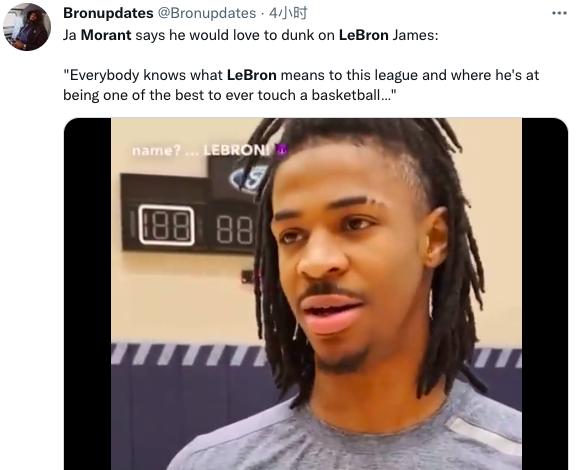Click bold LeBron in the quoted sentence
This screenshot has width=581, height=470.
252,75
